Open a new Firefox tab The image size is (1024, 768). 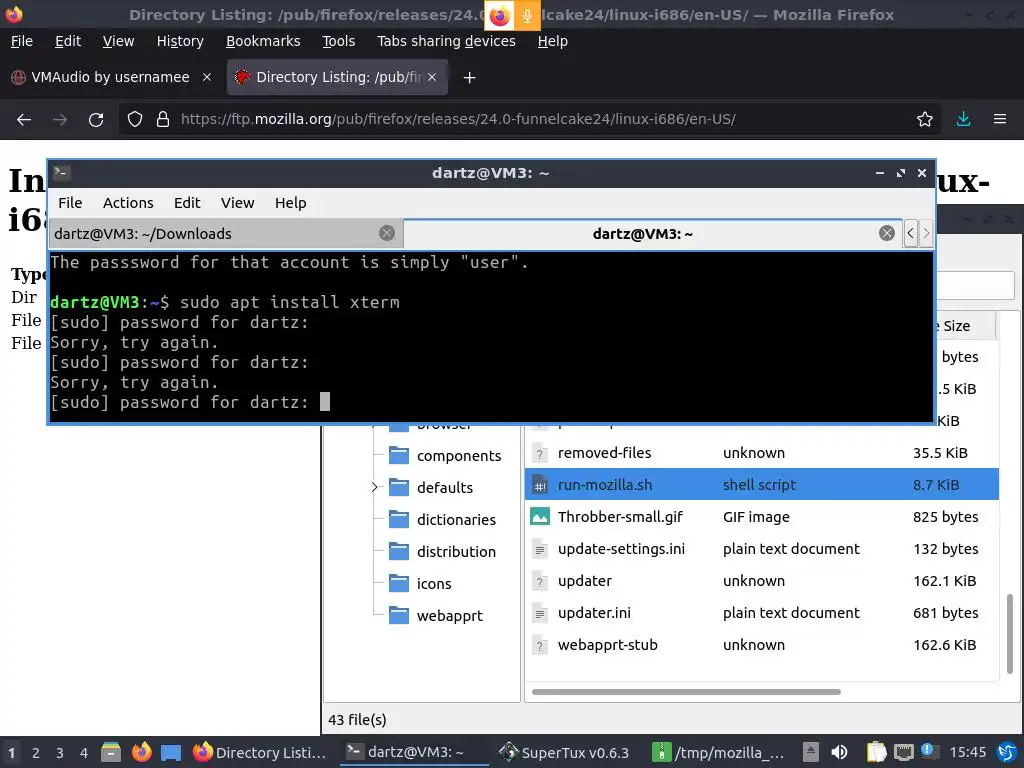point(469,78)
